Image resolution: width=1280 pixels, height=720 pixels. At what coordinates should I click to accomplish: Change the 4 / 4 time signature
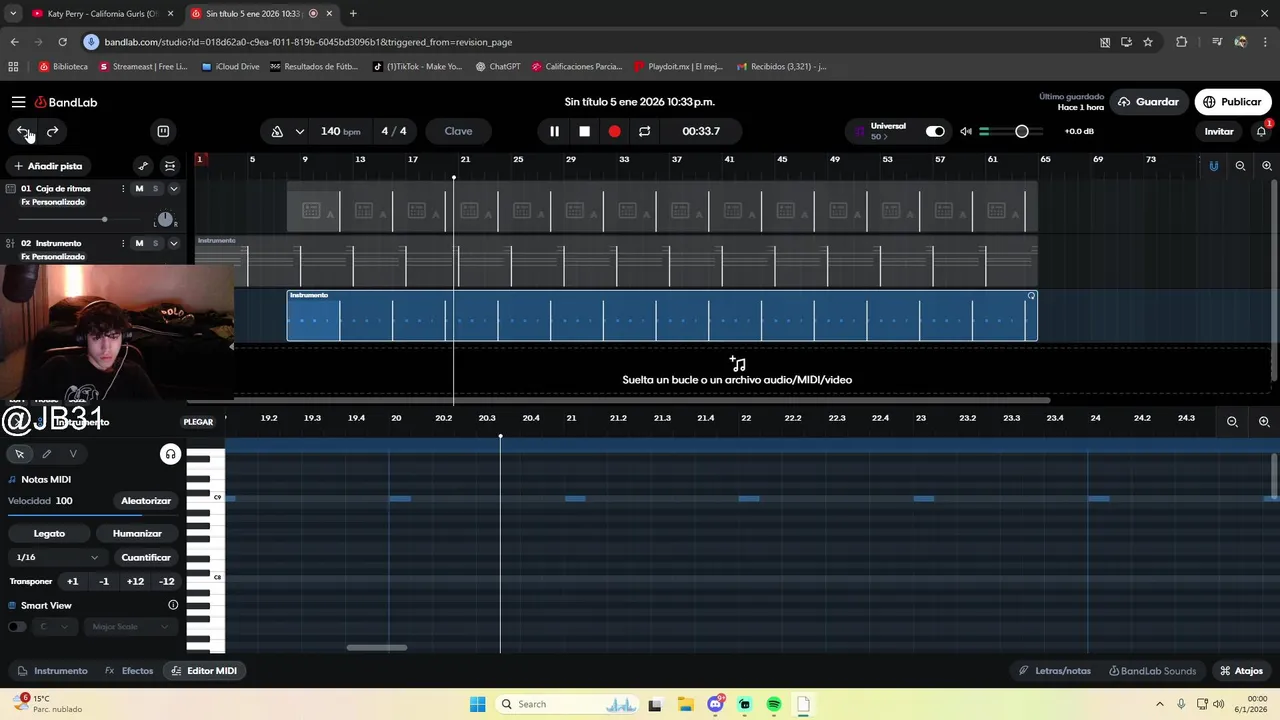(394, 131)
